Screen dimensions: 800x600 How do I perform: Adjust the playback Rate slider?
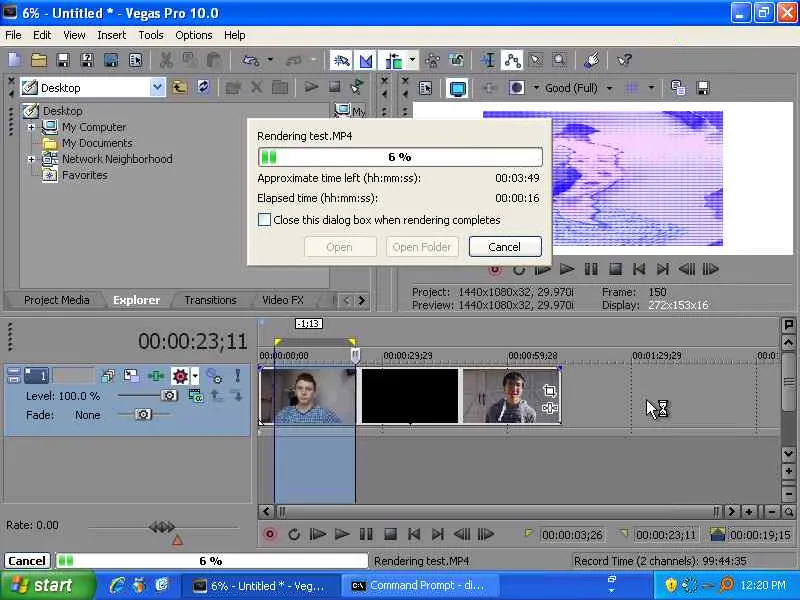[x=162, y=527]
